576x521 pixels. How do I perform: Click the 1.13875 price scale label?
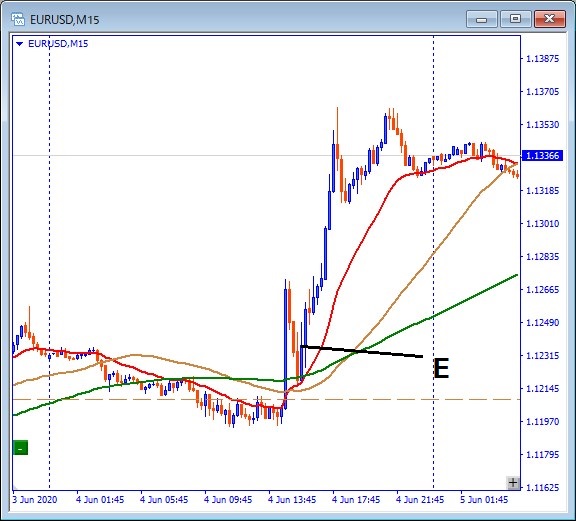click(543, 58)
